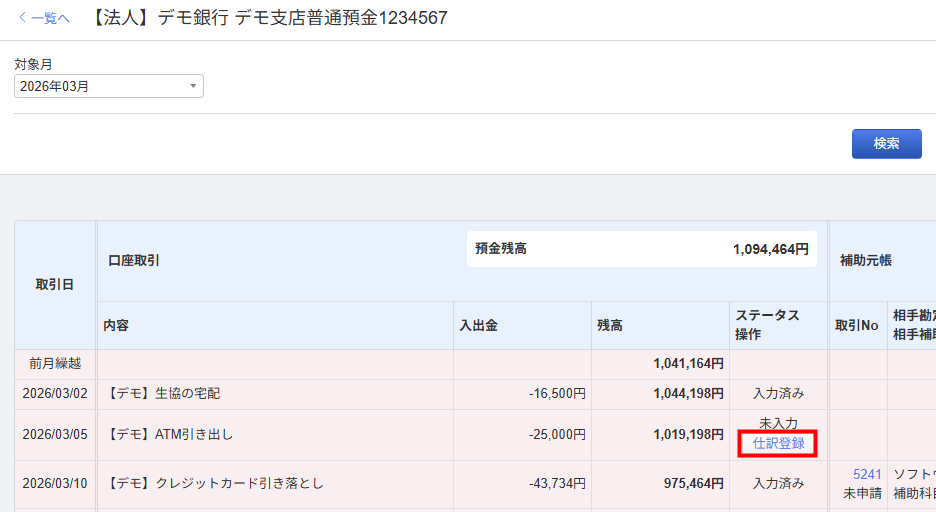Open transaction number 5241 link
Image resolution: width=936 pixels, height=512 pixels.
pyautogui.click(x=867, y=474)
